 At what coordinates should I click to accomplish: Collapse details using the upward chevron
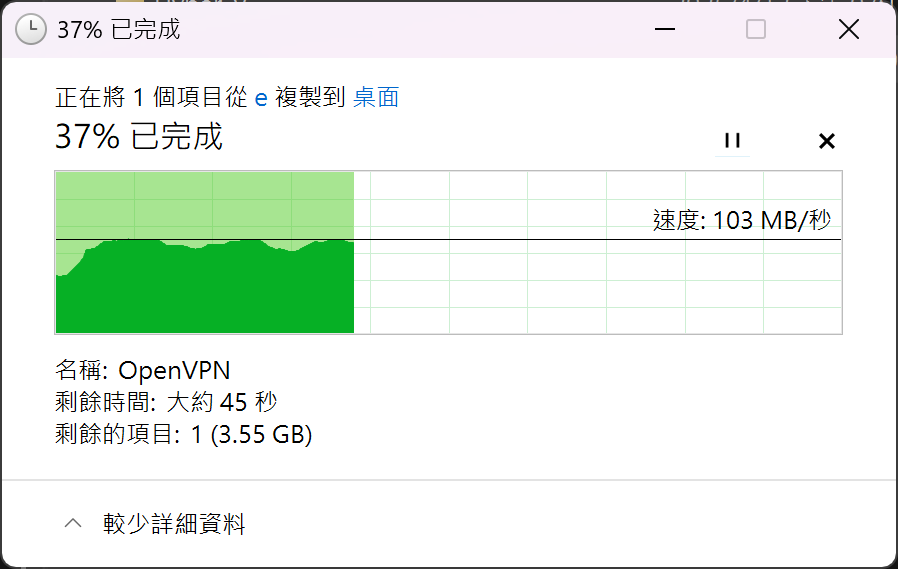coord(73,523)
